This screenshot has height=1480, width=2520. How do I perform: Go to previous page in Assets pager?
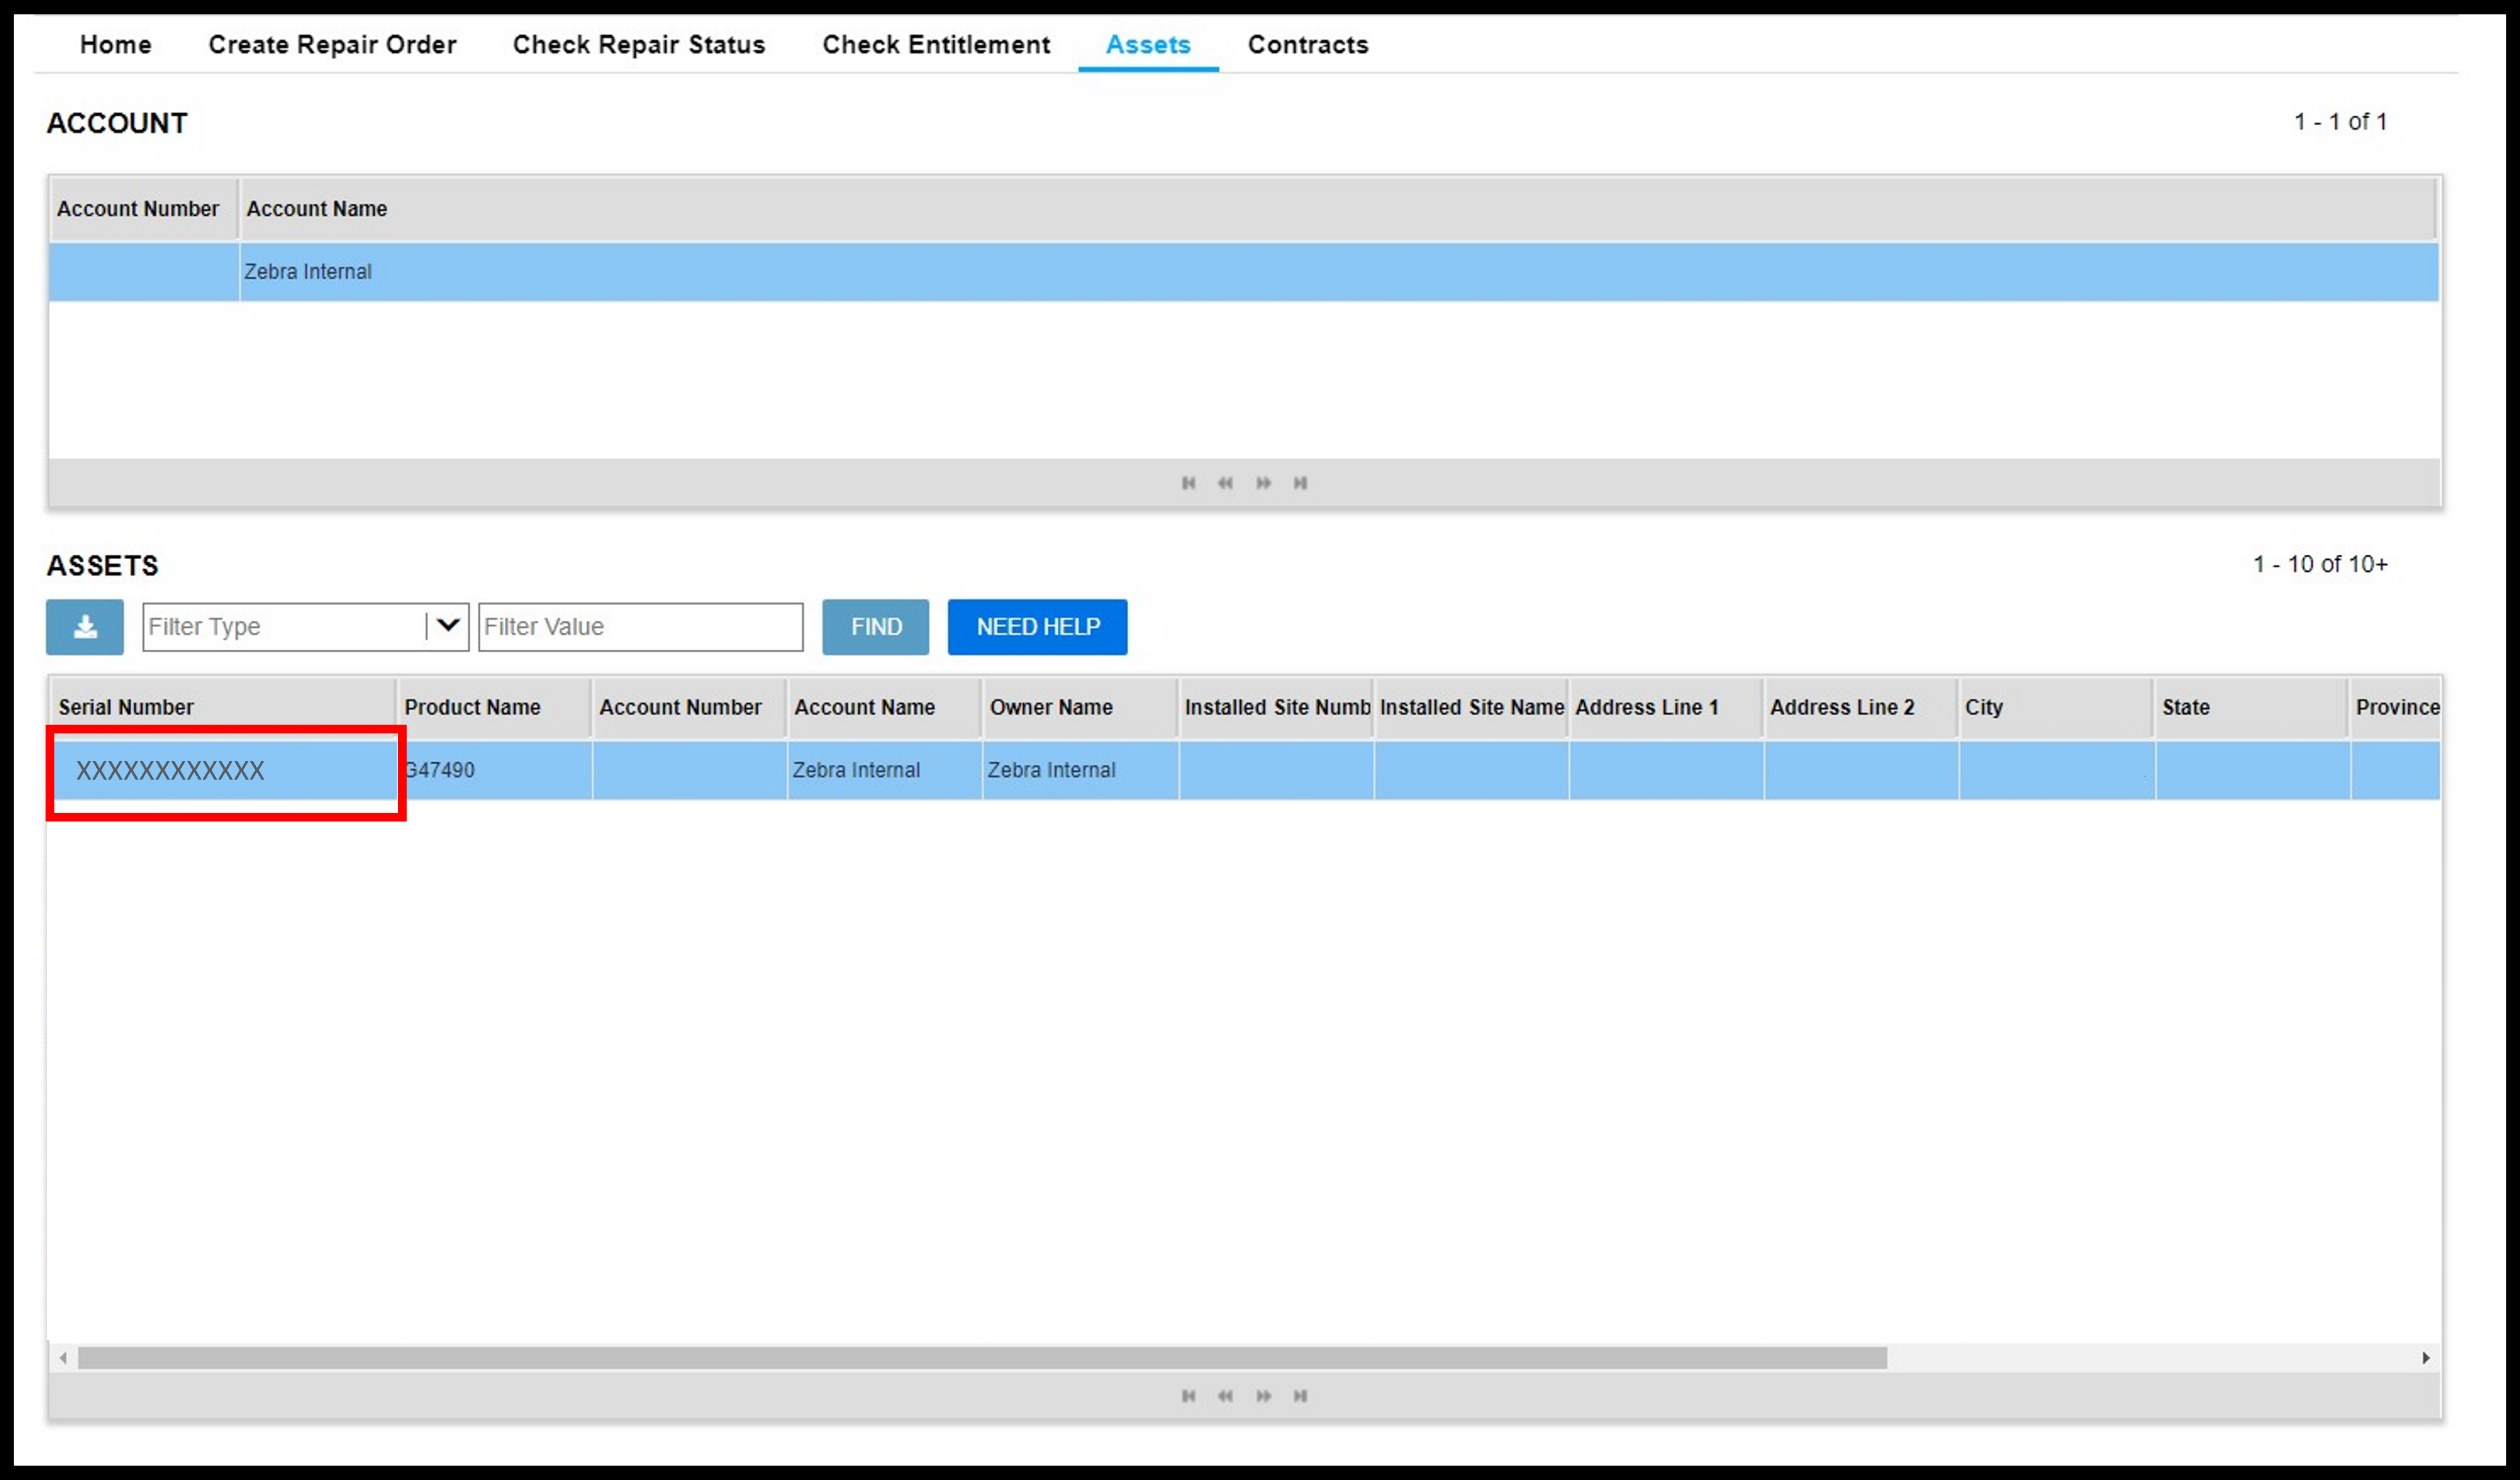[1225, 1396]
